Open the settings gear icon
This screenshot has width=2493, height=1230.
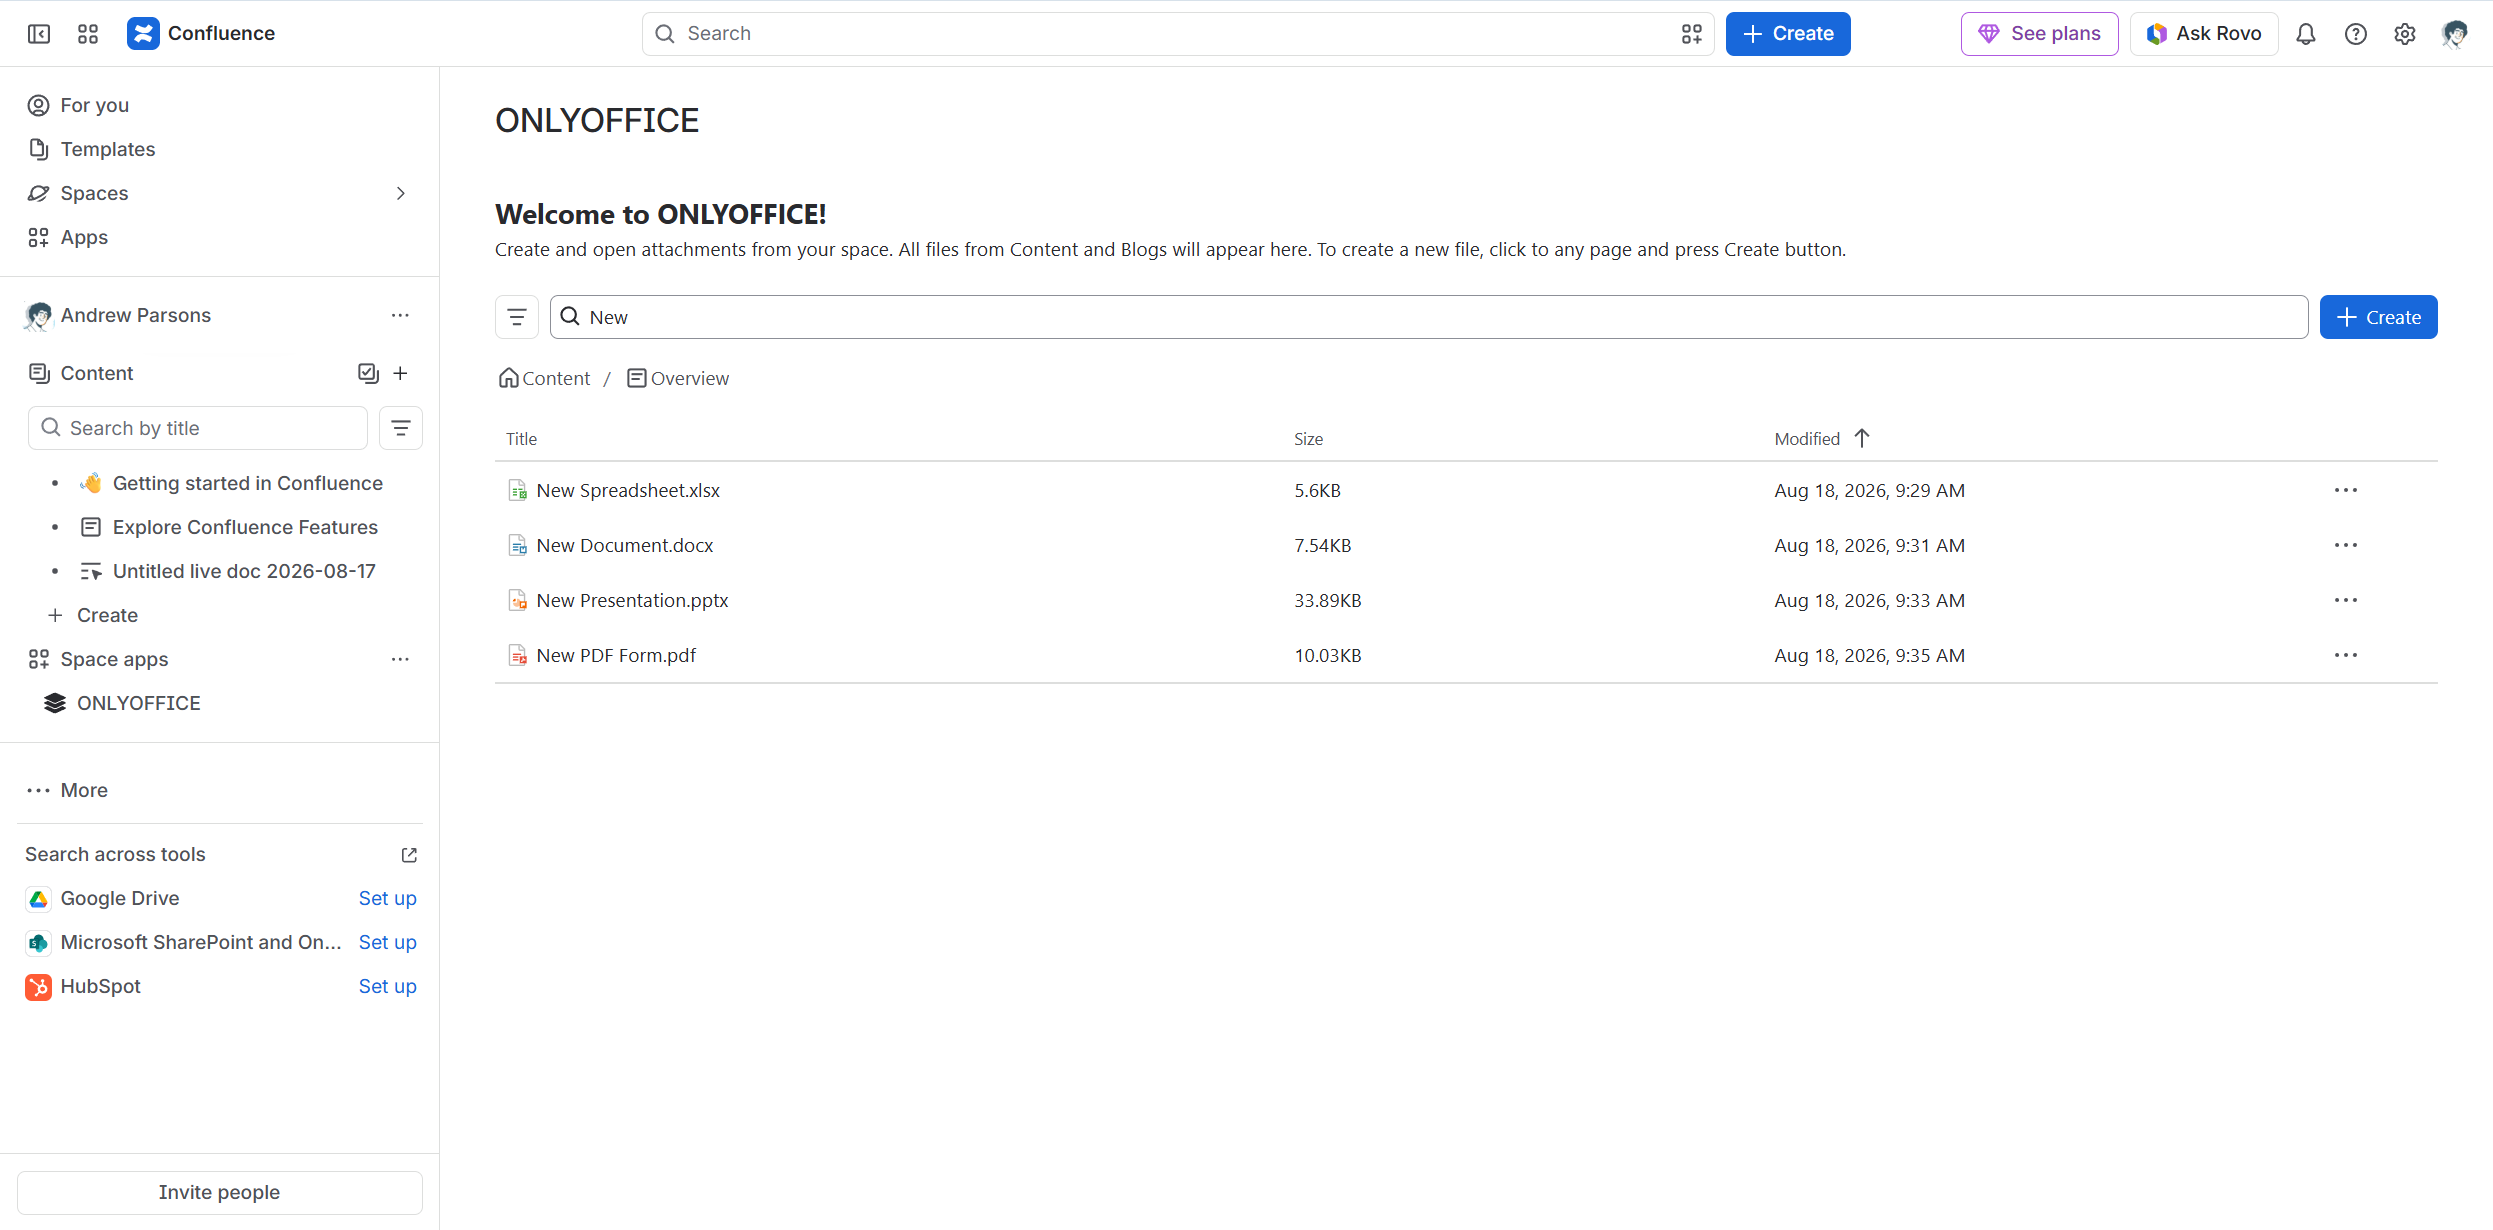2405,34
